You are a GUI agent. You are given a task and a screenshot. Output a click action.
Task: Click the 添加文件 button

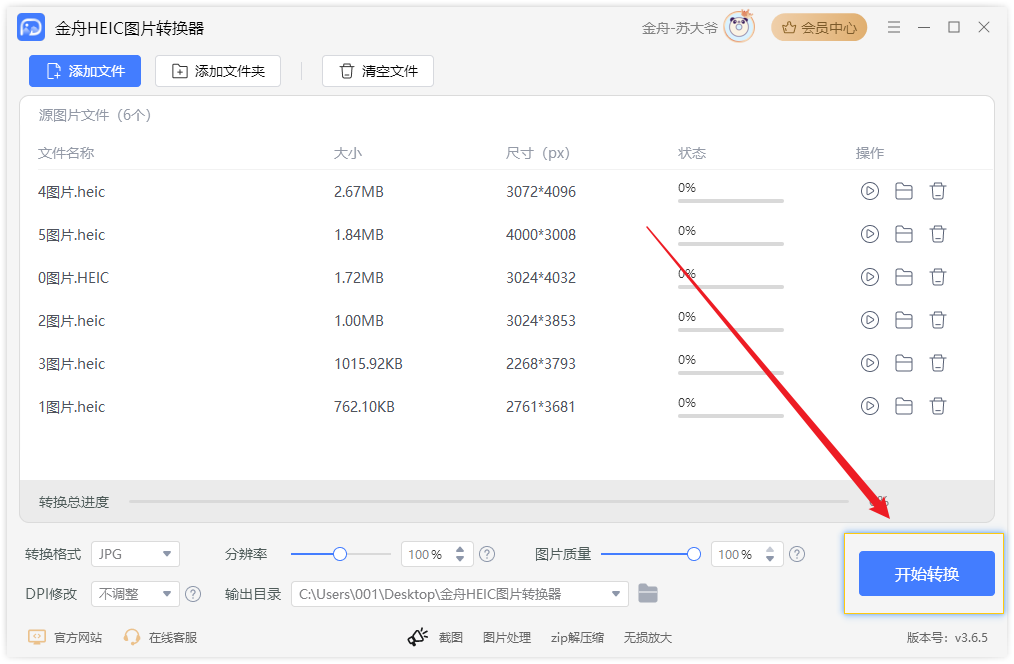[x=85, y=71]
